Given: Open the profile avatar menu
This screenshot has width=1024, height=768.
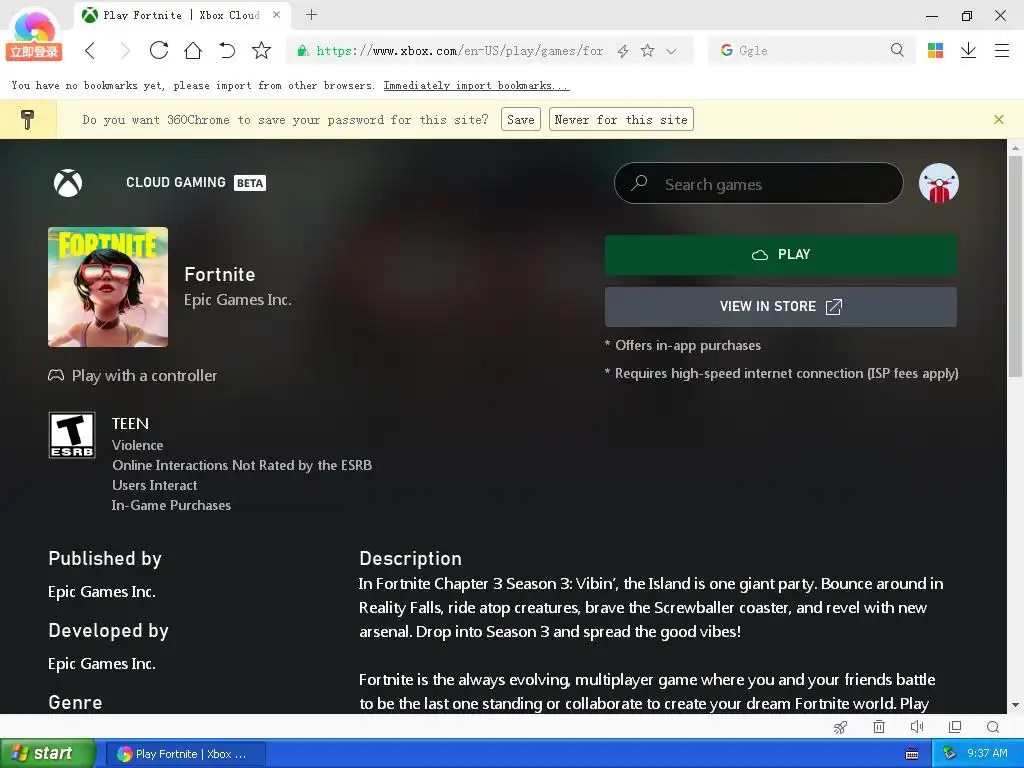Looking at the screenshot, I should coord(938,183).
